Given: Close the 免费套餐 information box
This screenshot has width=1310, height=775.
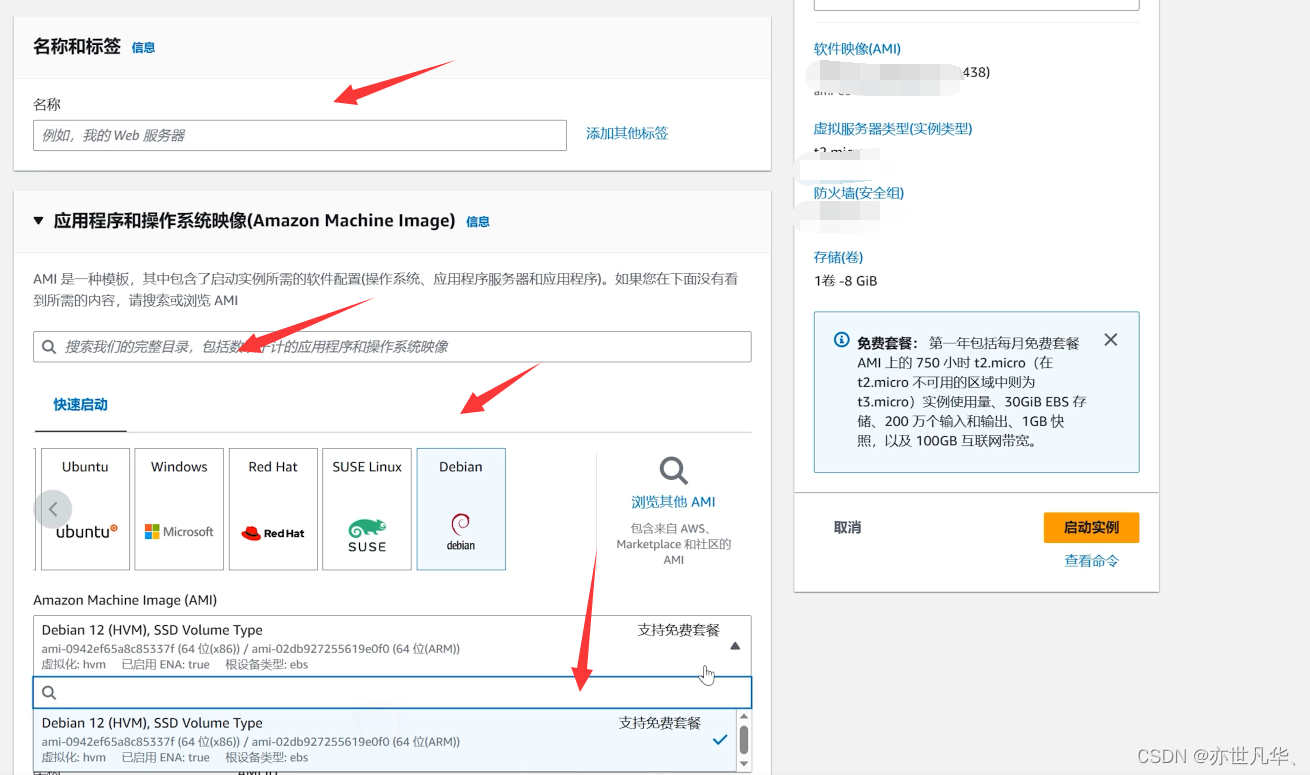Looking at the screenshot, I should click(x=1110, y=339).
